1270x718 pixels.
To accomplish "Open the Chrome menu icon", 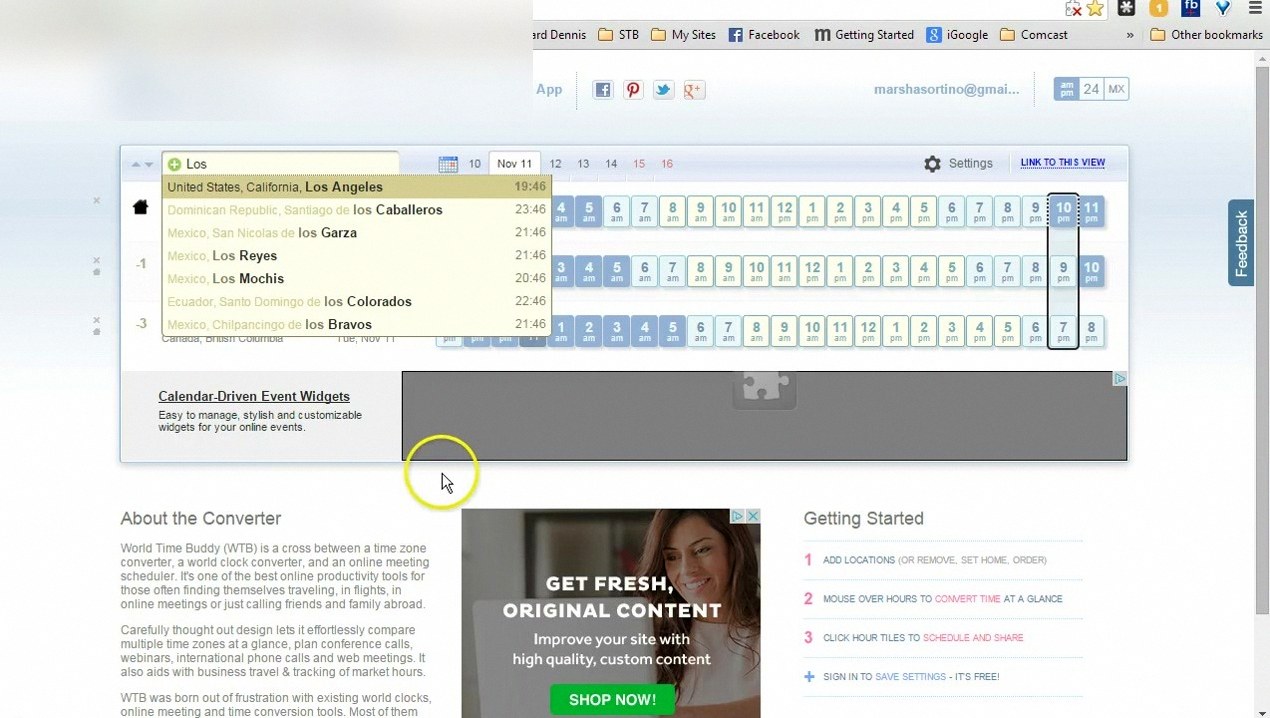I will point(1255,8).
